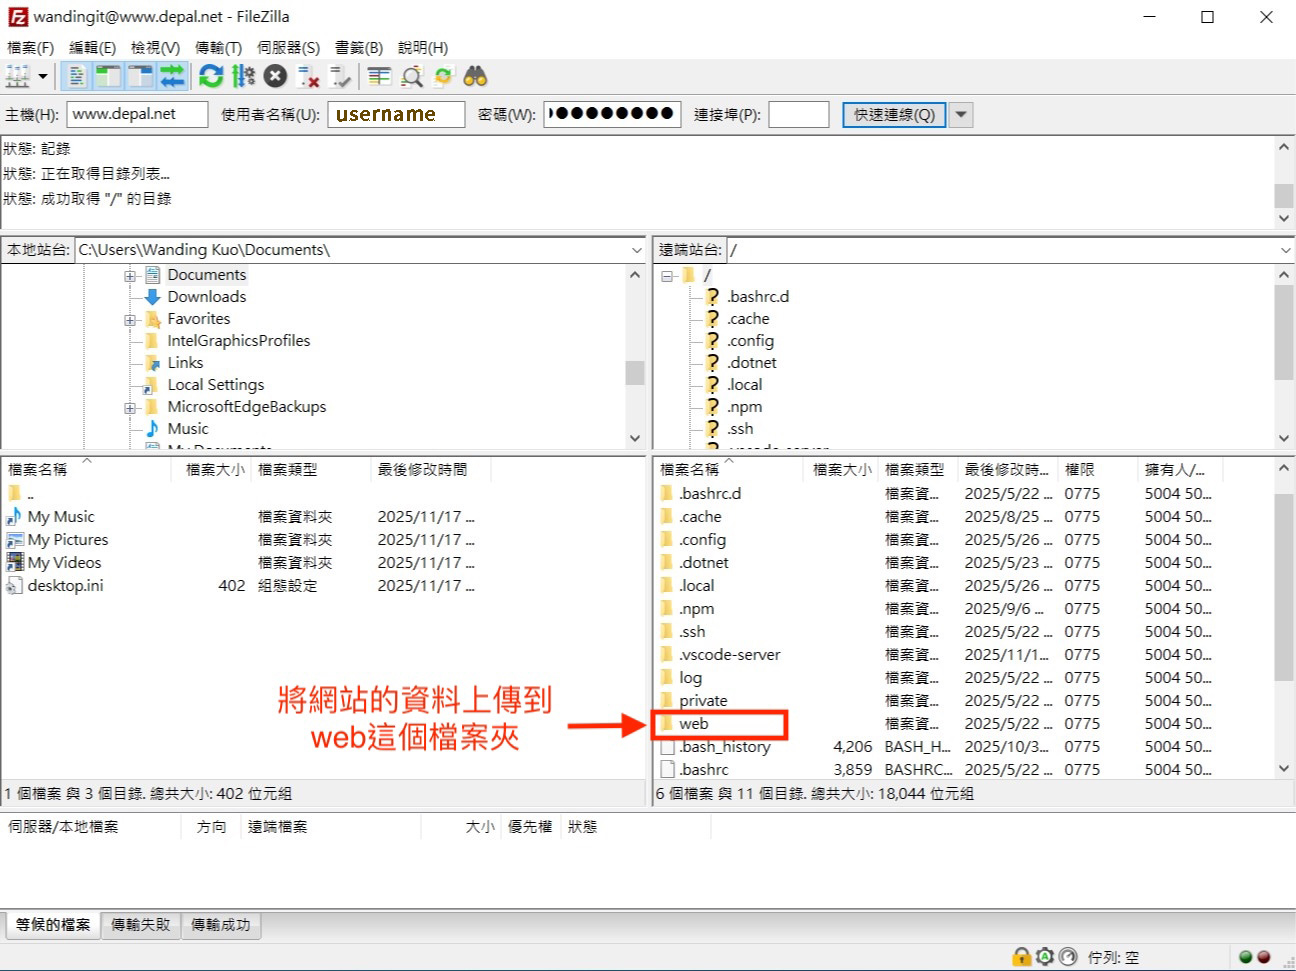Toggle the message log display

point(76,76)
